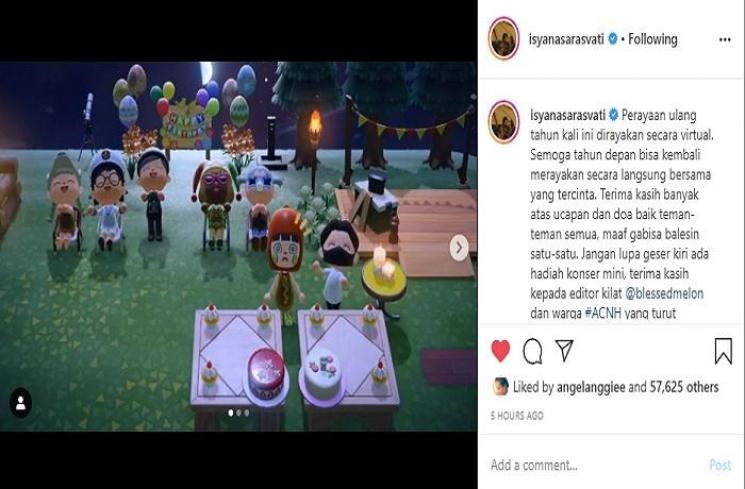Image resolution: width=745 pixels, height=489 pixels.
Task: View the 57,625 others likes list
Action: coord(684,387)
